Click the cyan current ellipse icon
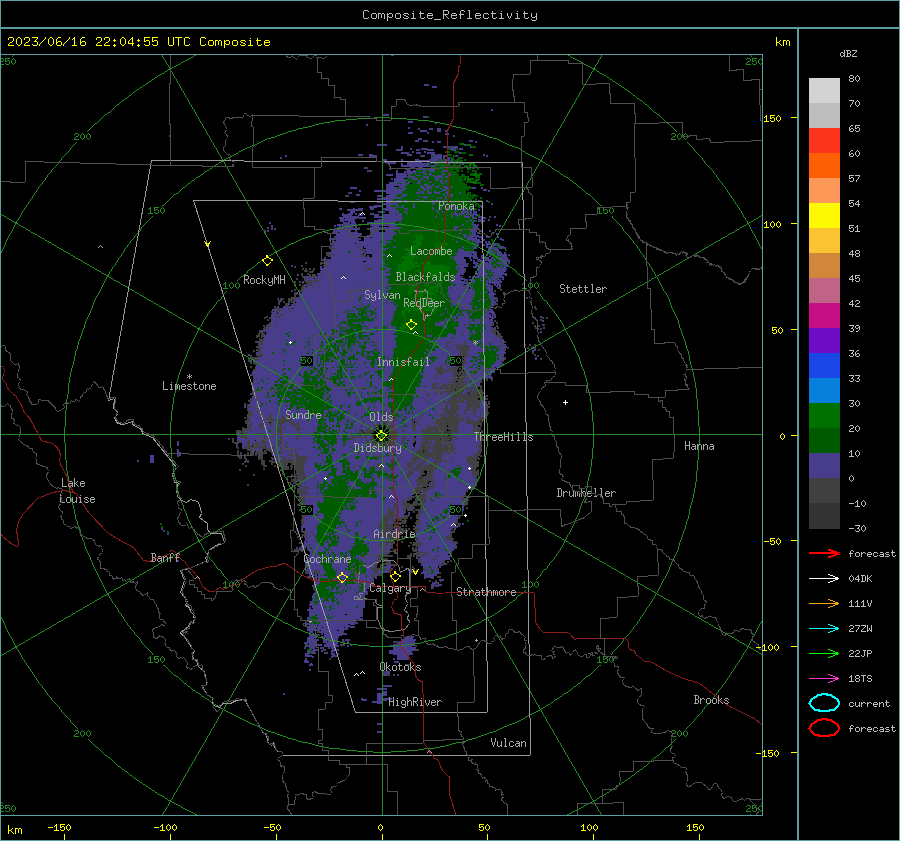The width and height of the screenshot is (900, 841). click(824, 703)
